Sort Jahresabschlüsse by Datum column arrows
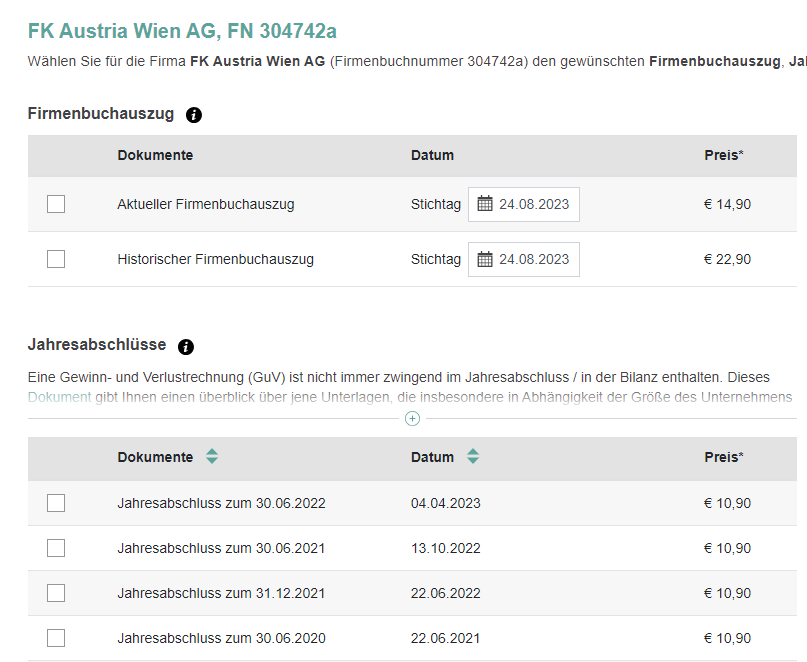 [x=473, y=457]
